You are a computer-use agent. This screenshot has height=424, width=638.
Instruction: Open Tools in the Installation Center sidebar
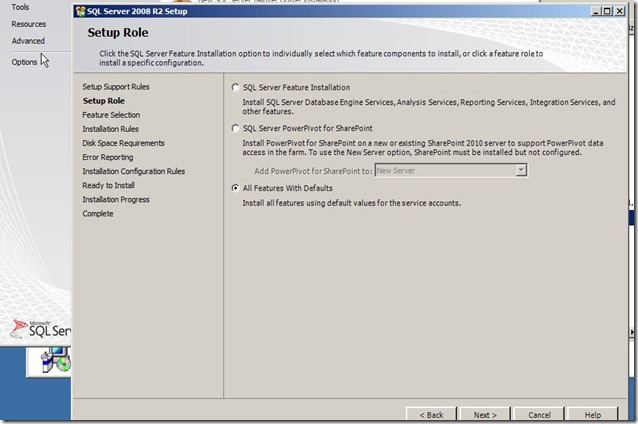(20, 7)
